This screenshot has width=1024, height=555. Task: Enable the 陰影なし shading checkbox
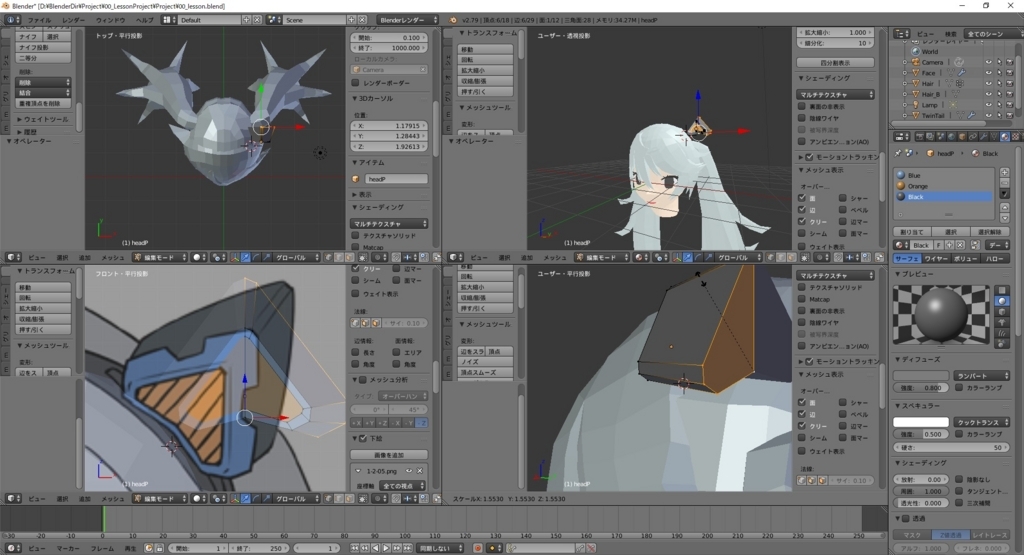(x=959, y=479)
